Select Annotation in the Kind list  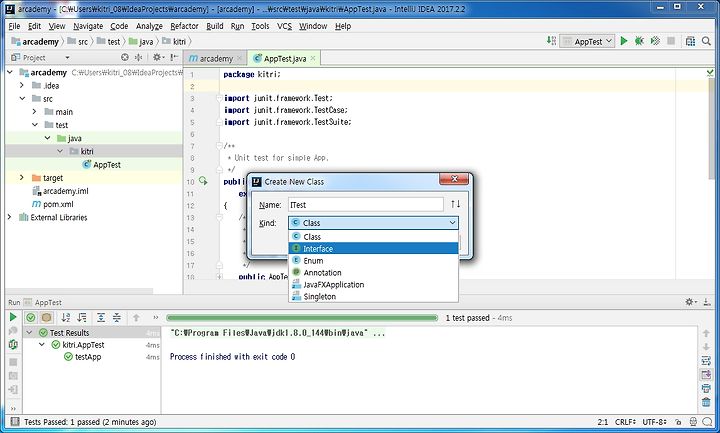[x=373, y=272]
